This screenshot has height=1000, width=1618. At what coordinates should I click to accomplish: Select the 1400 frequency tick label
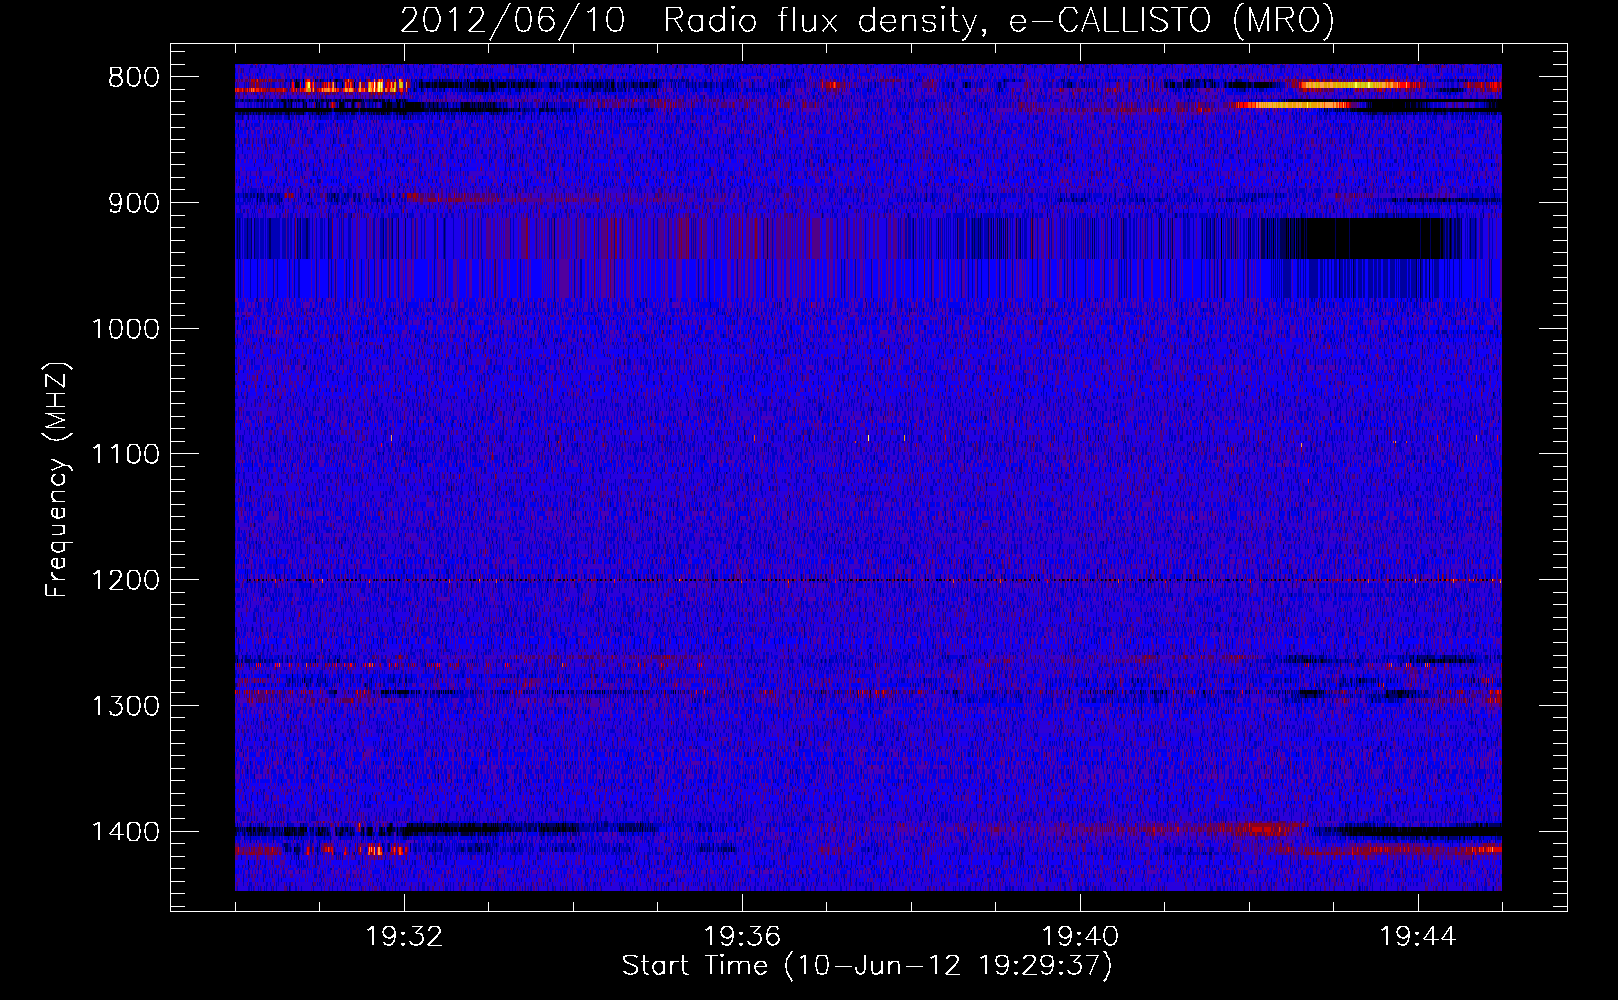coord(125,832)
